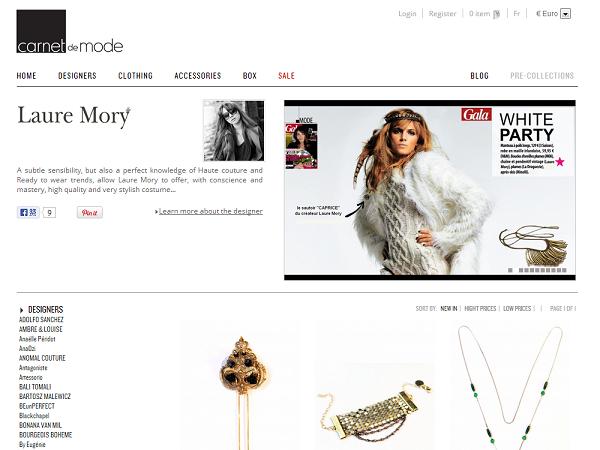
Task: Sort products by Low Prices
Action: pos(517,308)
